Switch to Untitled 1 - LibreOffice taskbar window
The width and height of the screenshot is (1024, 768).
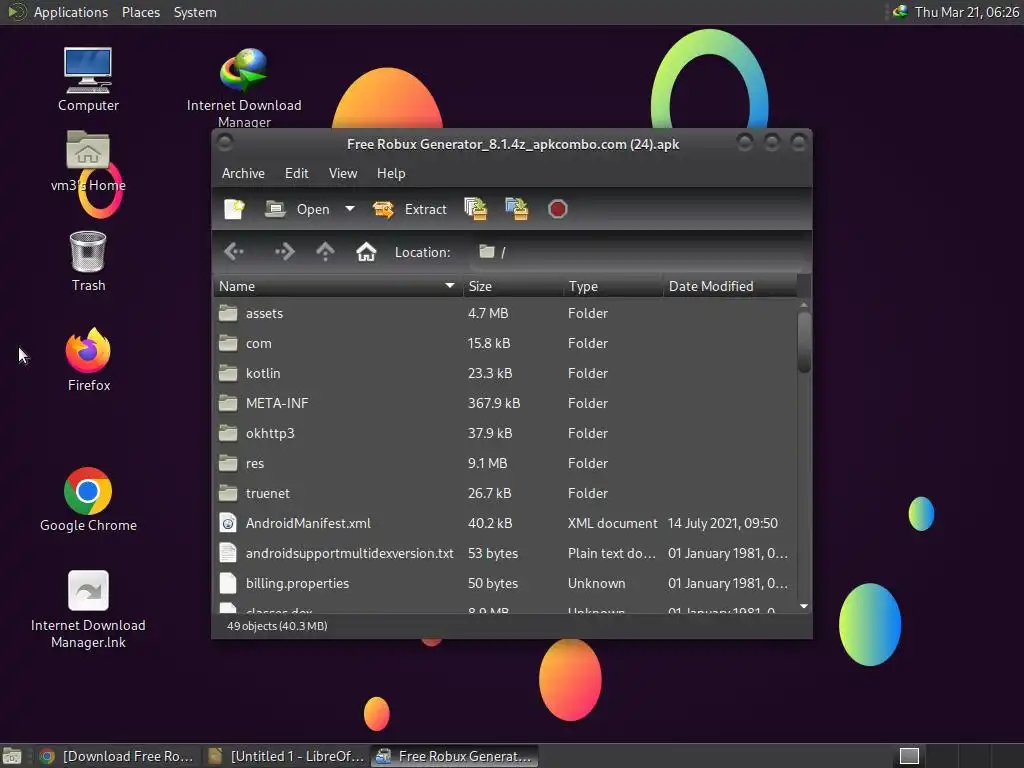[x=286, y=756]
